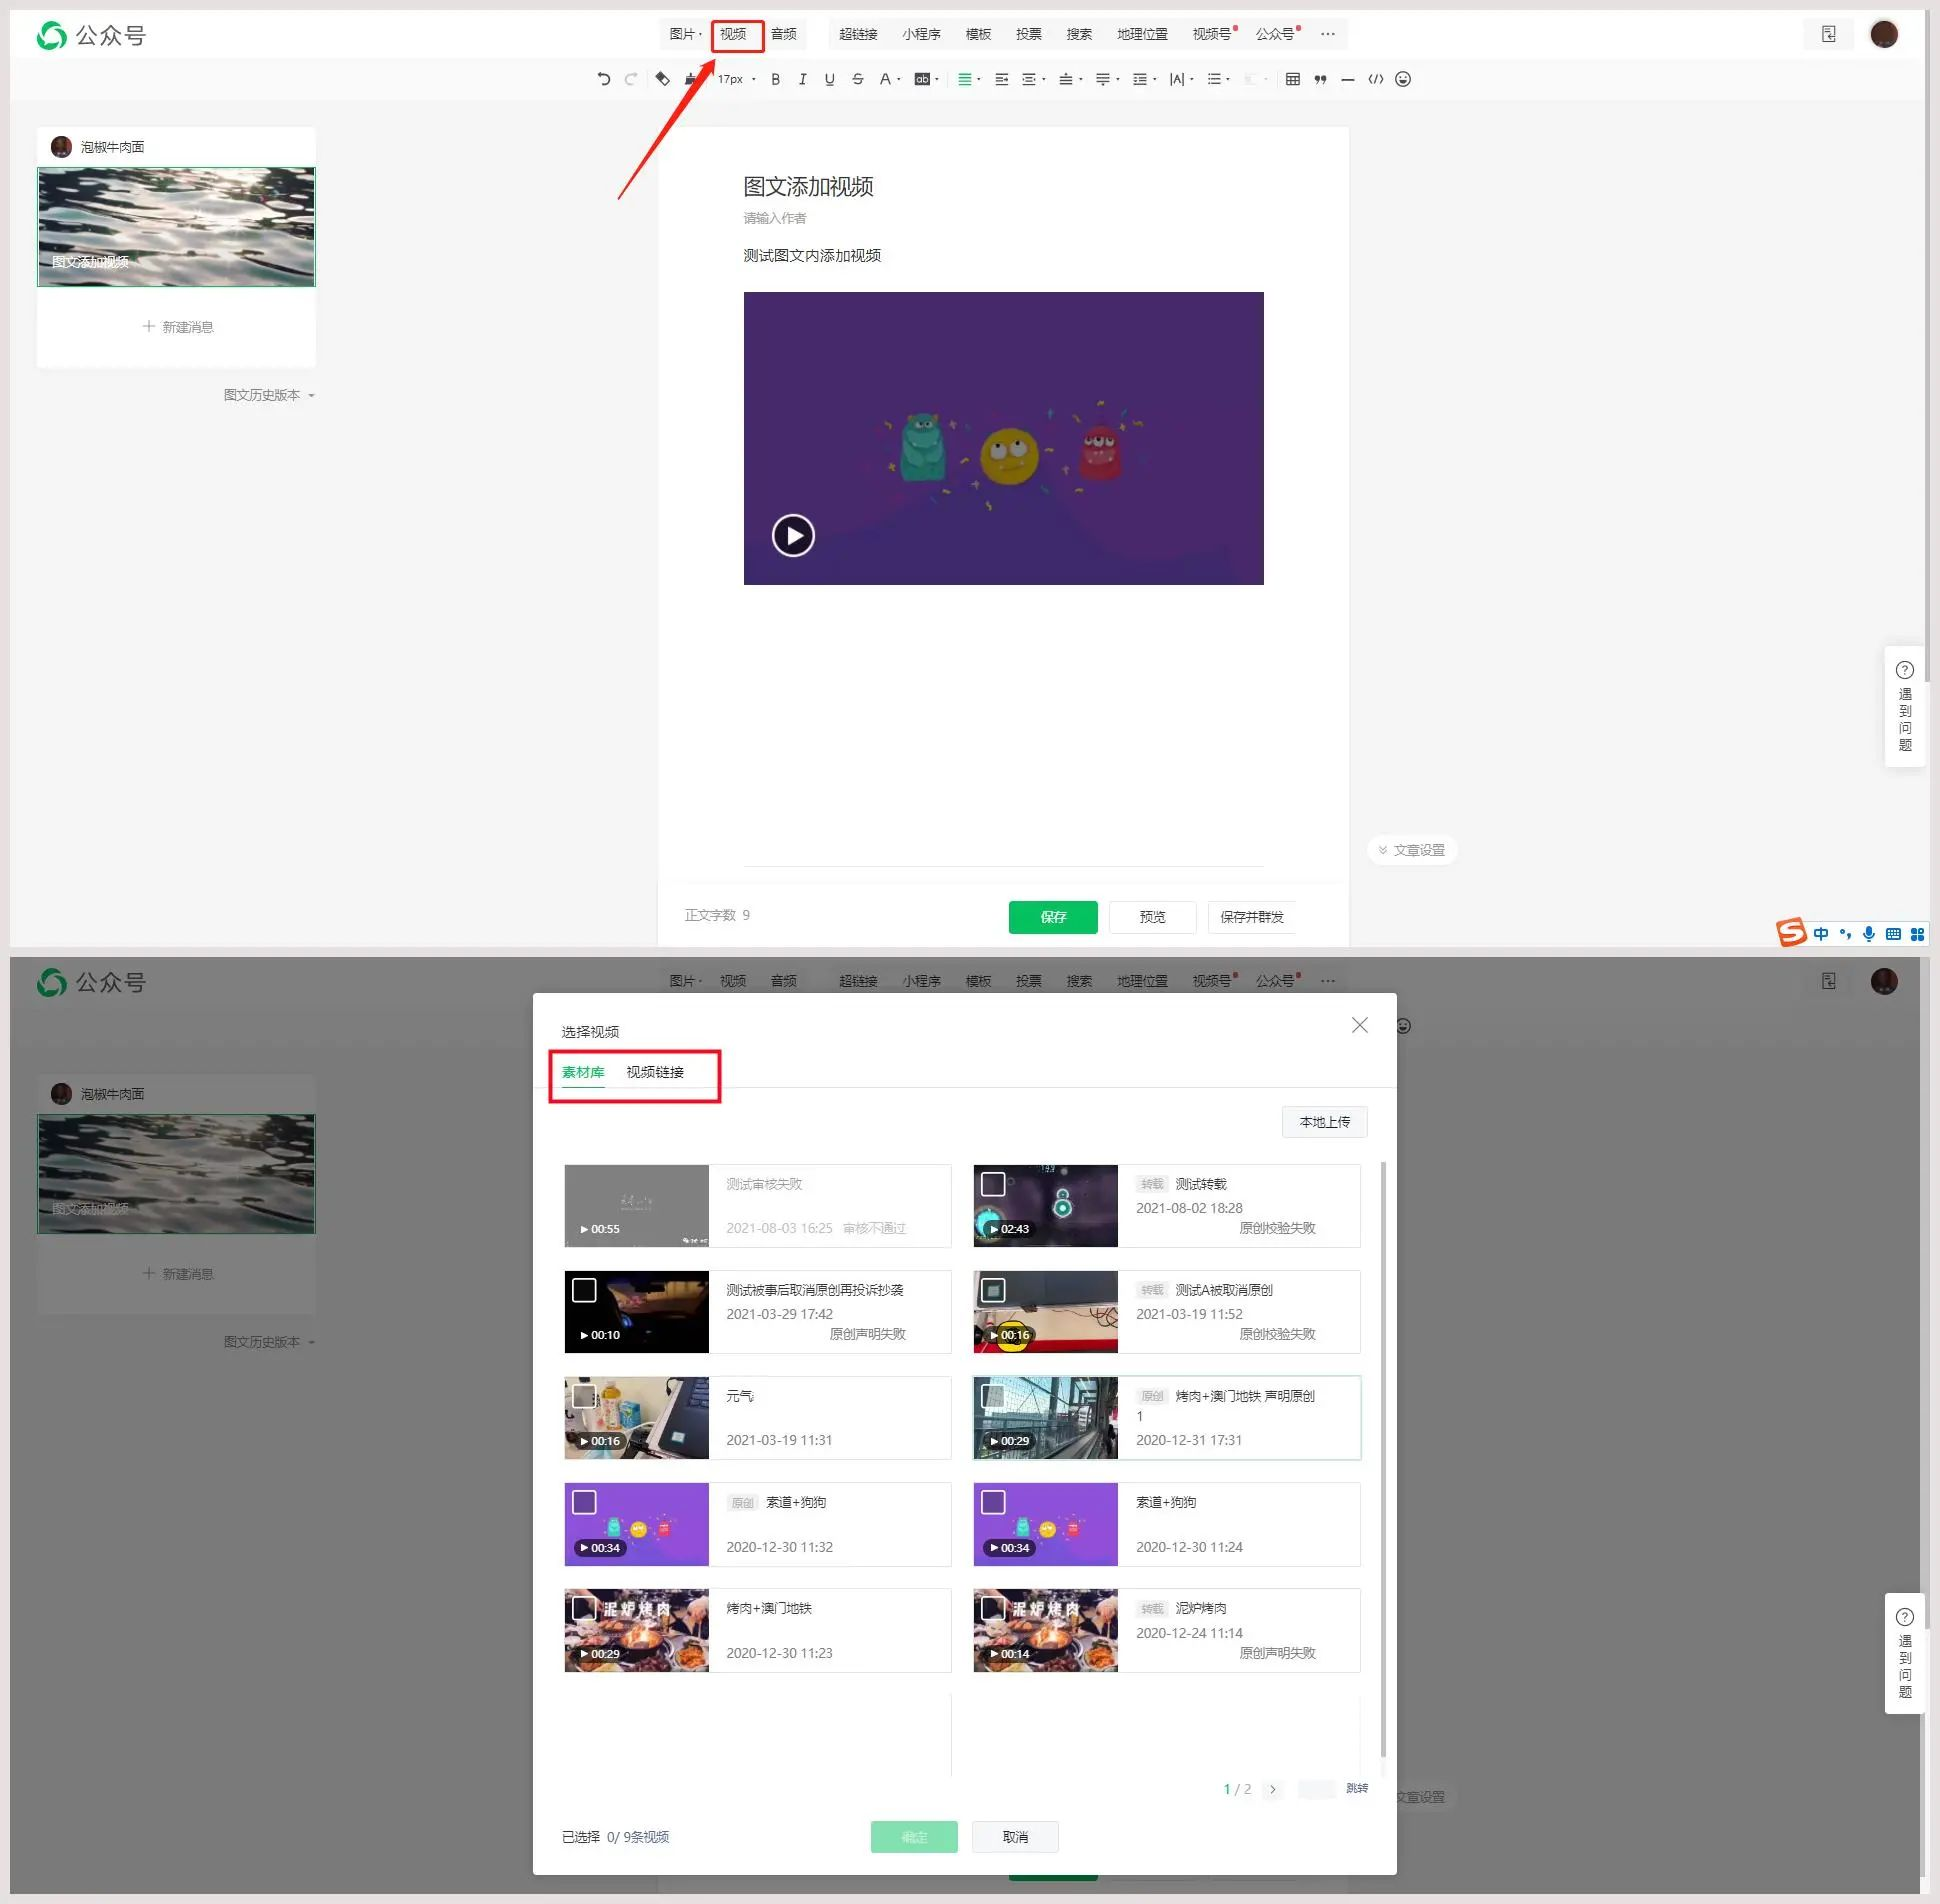
Task: Select checkbox for 测试转载 video
Action: [x=993, y=1184]
